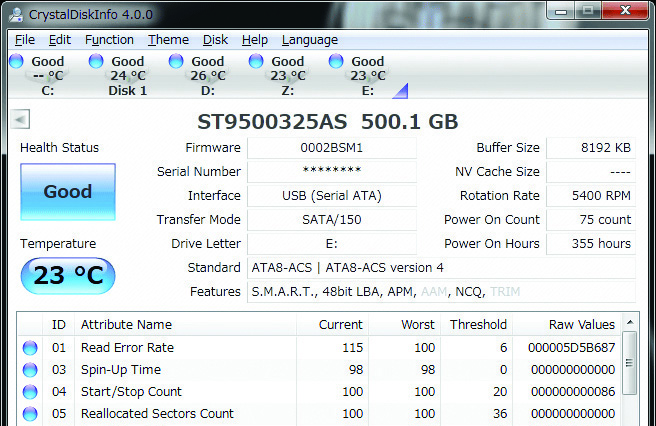656x426 pixels.
Task: Click the Interface field USB (Serial ATA)
Action: pyautogui.click(x=332, y=195)
